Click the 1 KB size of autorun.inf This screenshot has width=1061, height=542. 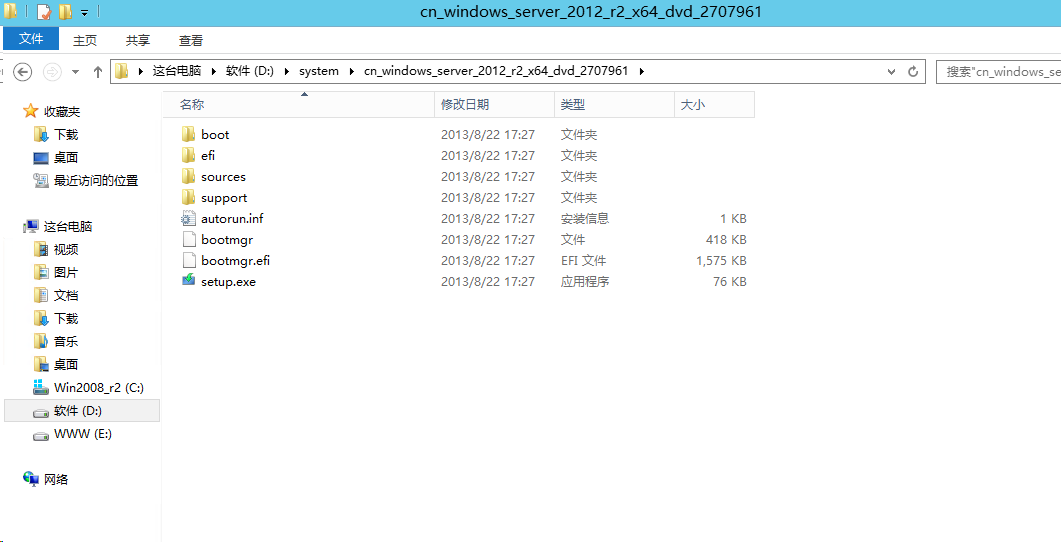click(733, 219)
